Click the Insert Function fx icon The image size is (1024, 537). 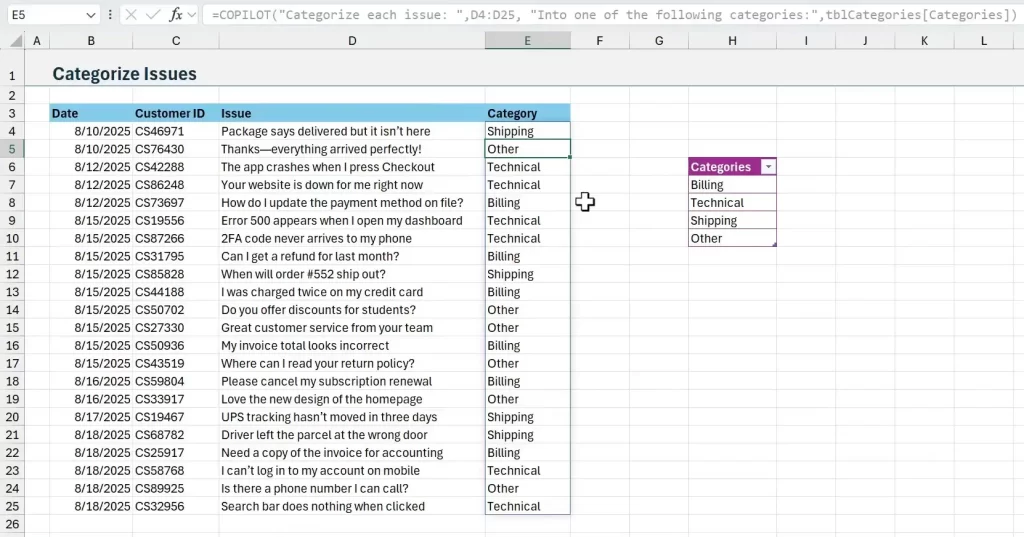(x=175, y=15)
